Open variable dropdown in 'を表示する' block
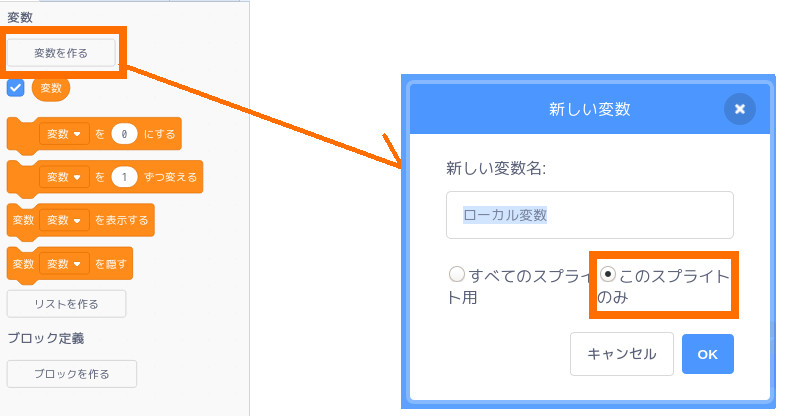 coord(64,220)
